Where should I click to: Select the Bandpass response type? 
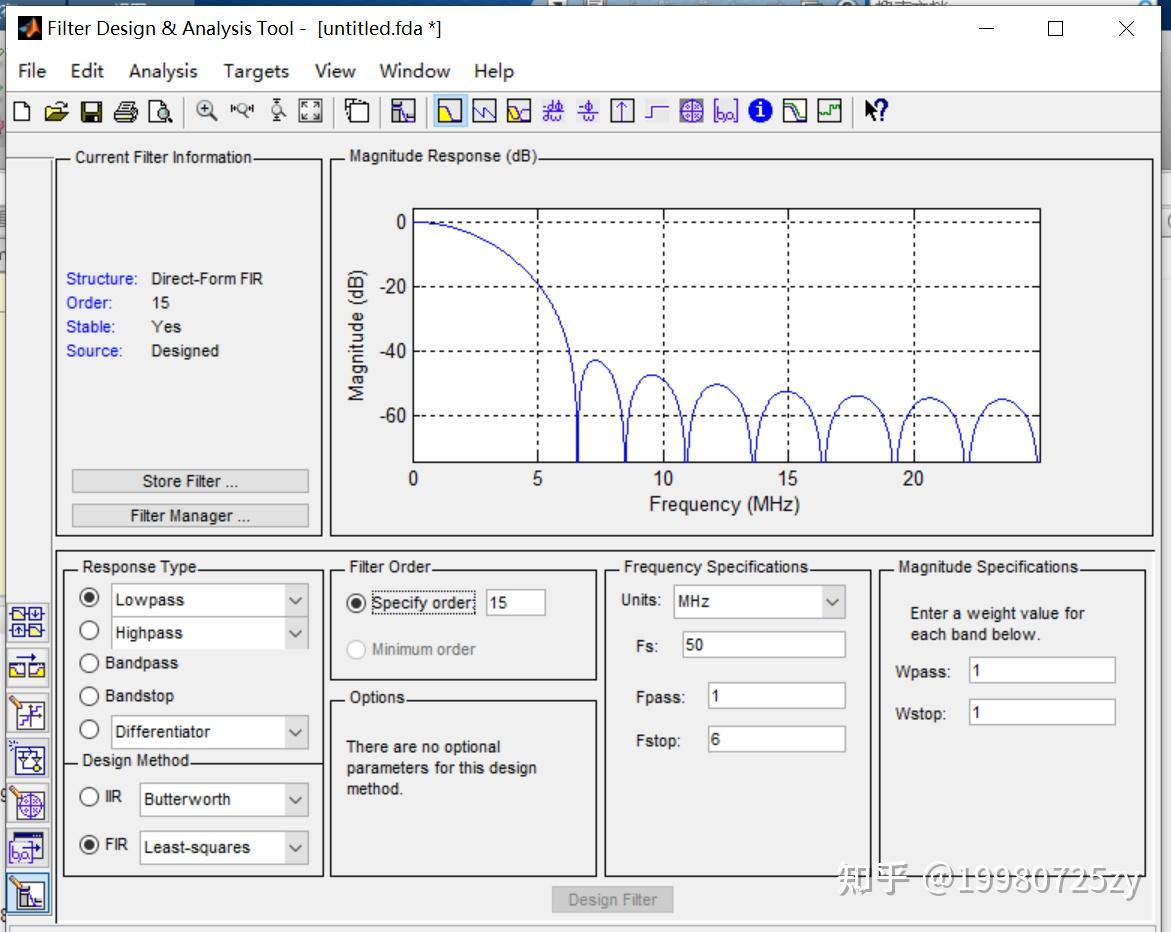point(89,663)
